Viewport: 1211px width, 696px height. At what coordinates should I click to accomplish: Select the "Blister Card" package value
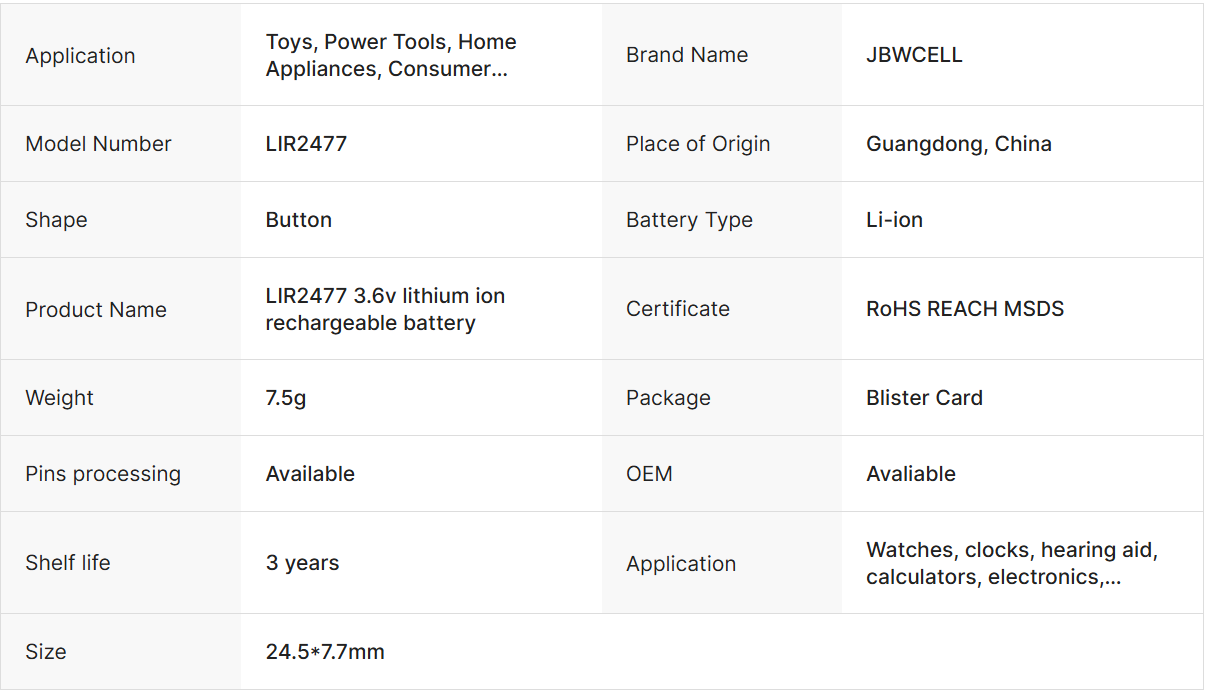pos(924,398)
